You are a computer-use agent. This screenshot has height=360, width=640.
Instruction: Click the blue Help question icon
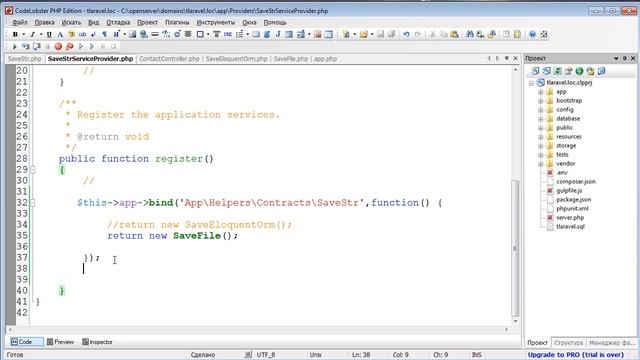[x=532, y=34]
